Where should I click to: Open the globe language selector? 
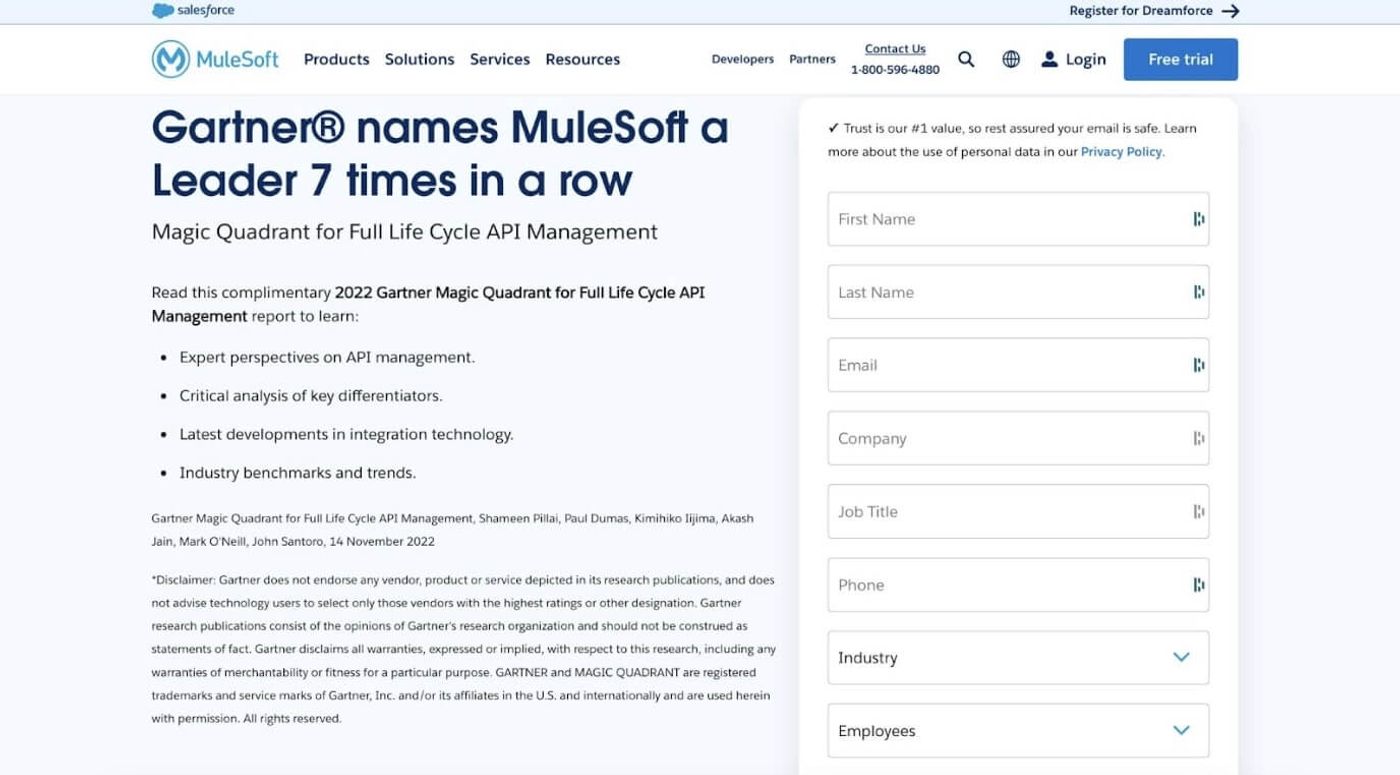(1011, 59)
